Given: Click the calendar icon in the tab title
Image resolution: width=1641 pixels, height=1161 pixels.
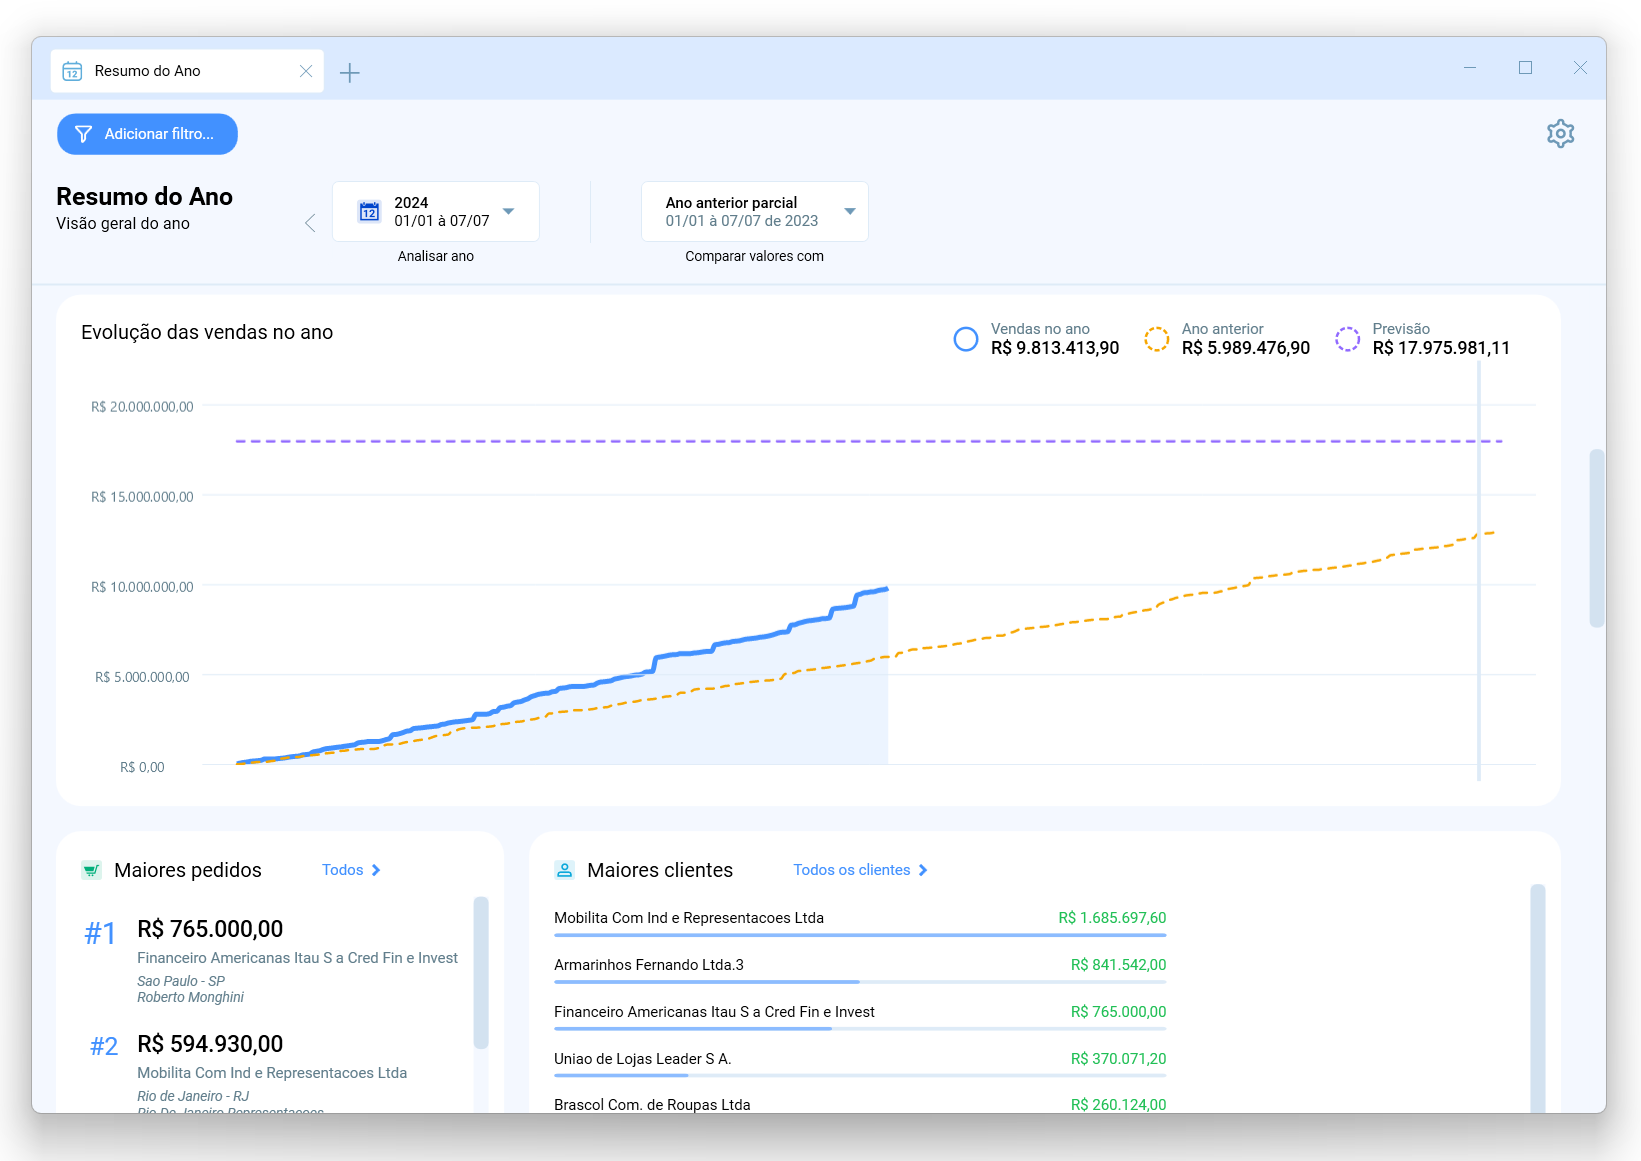Looking at the screenshot, I should [x=72, y=71].
